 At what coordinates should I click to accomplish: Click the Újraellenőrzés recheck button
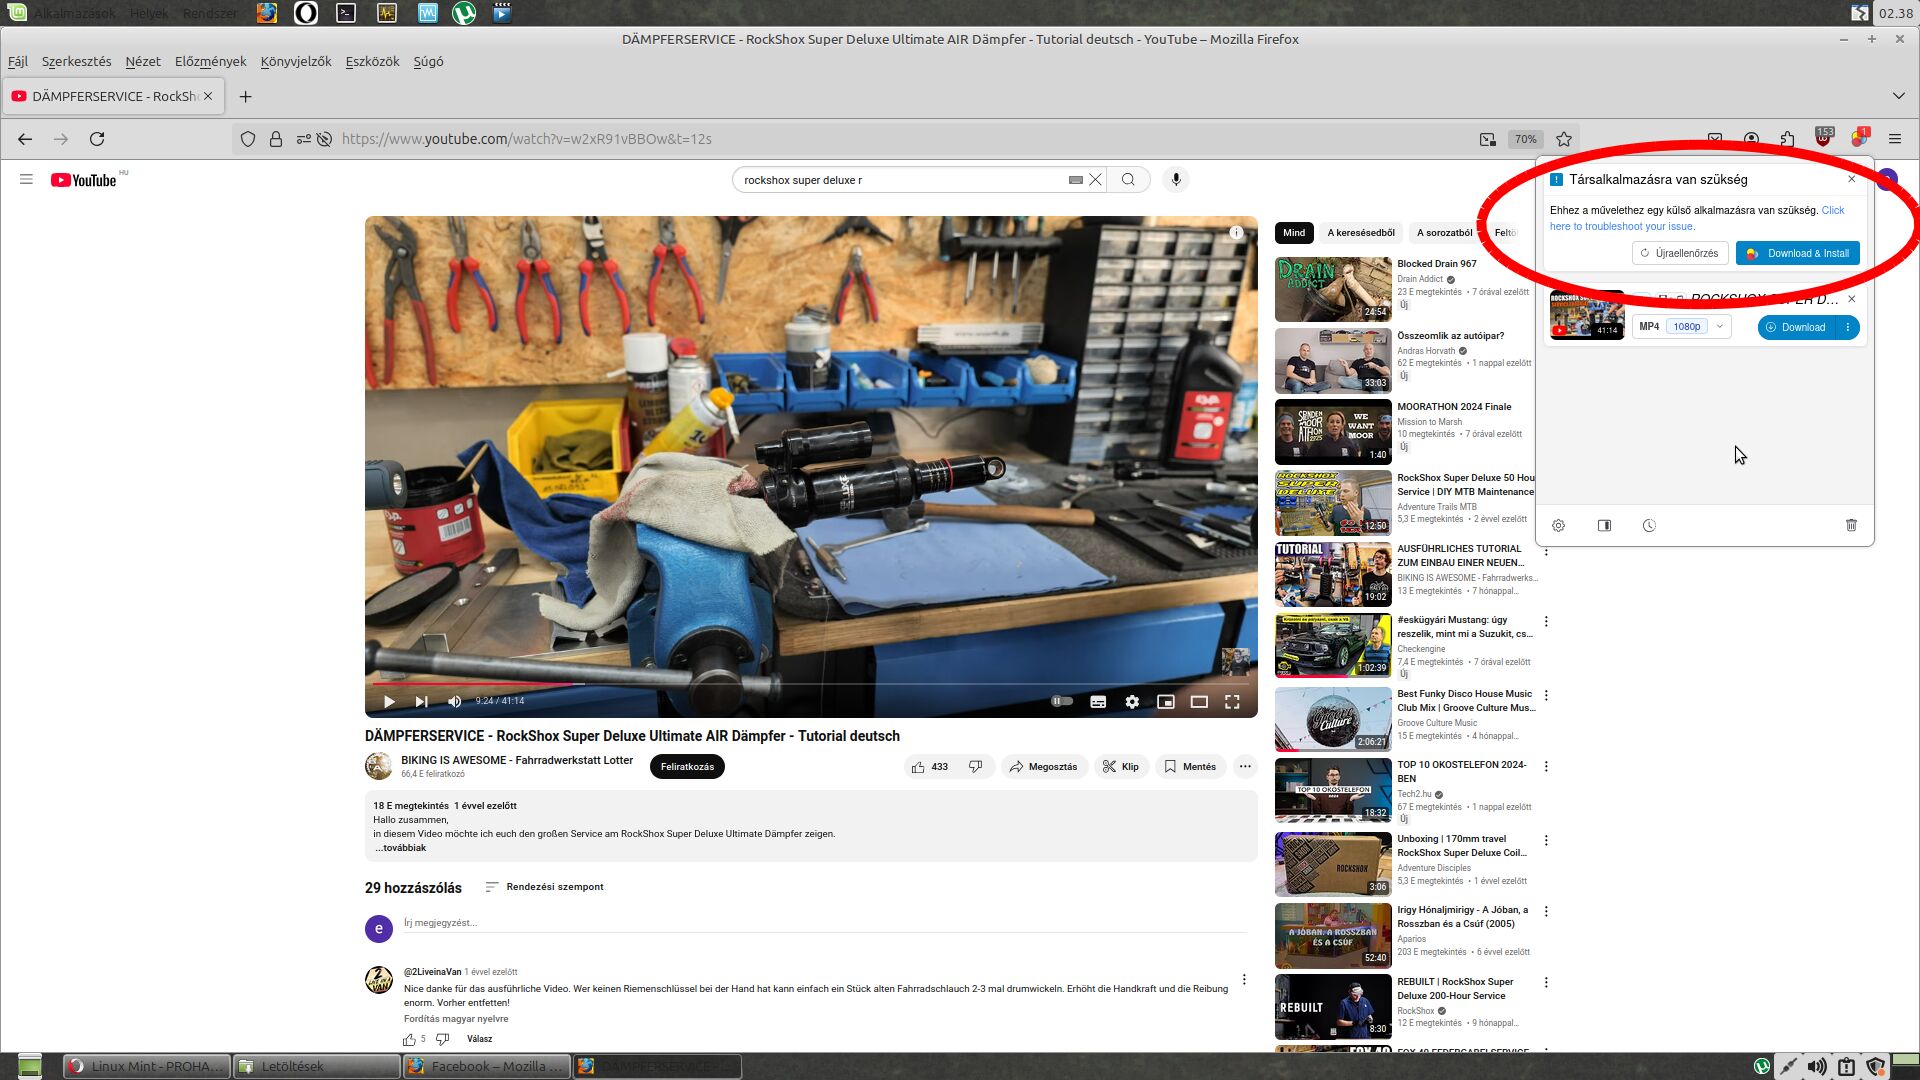pyautogui.click(x=1680, y=253)
